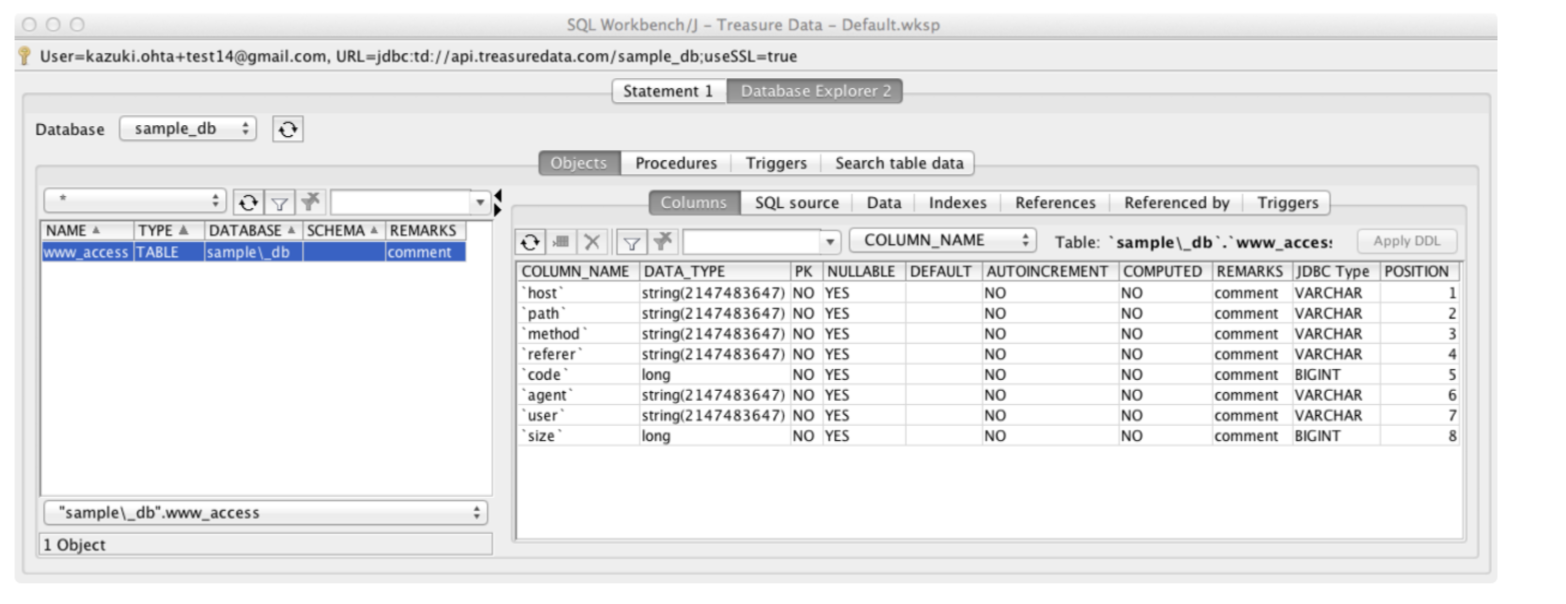The width and height of the screenshot is (1566, 604).
Task: Click the refresh icon next to the Database selector
Action: point(288,130)
